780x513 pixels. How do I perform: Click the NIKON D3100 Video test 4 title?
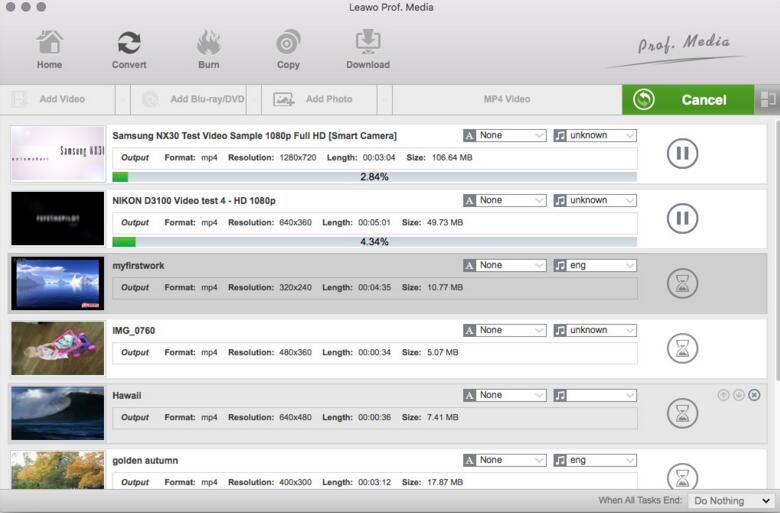click(194, 201)
